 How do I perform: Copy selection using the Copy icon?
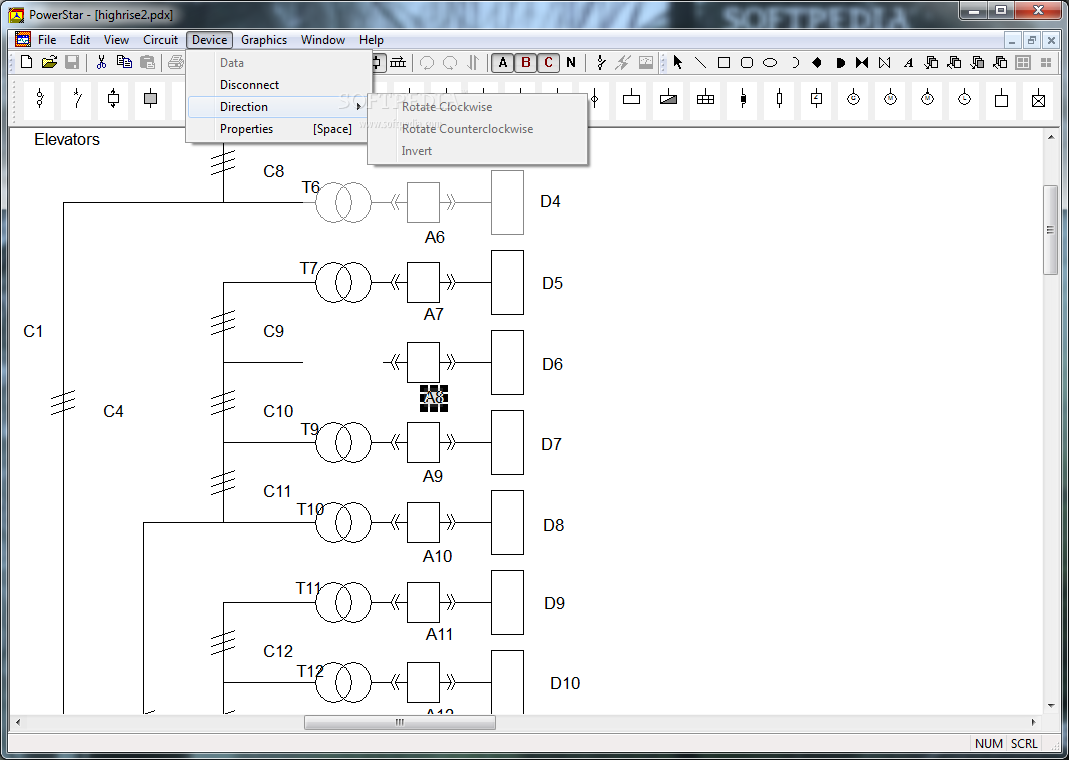click(124, 63)
